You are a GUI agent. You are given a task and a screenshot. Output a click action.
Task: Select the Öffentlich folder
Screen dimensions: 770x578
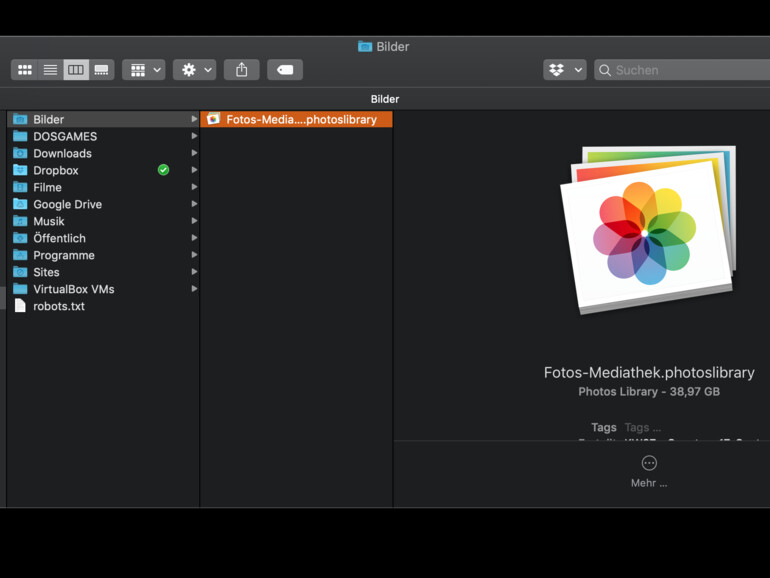[103, 238]
